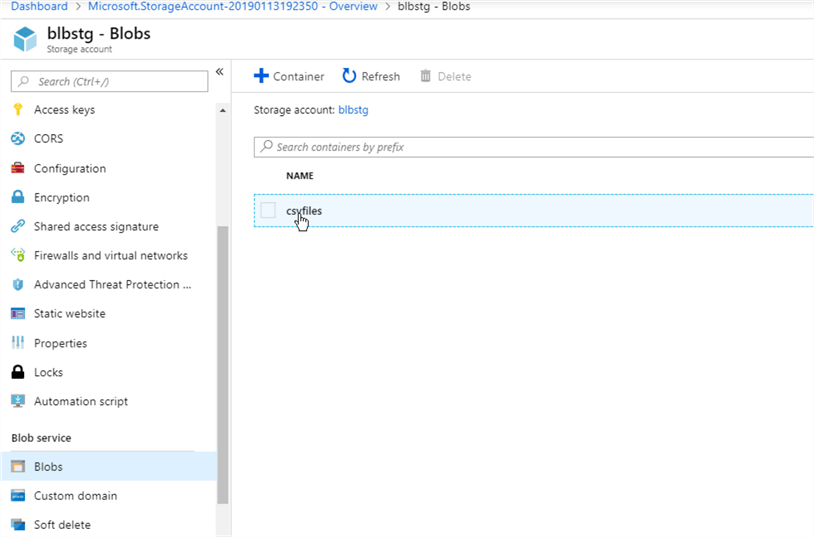The height and width of the screenshot is (537, 814).
Task: Tick the checkbox beside csvfiles container
Action: [268, 210]
